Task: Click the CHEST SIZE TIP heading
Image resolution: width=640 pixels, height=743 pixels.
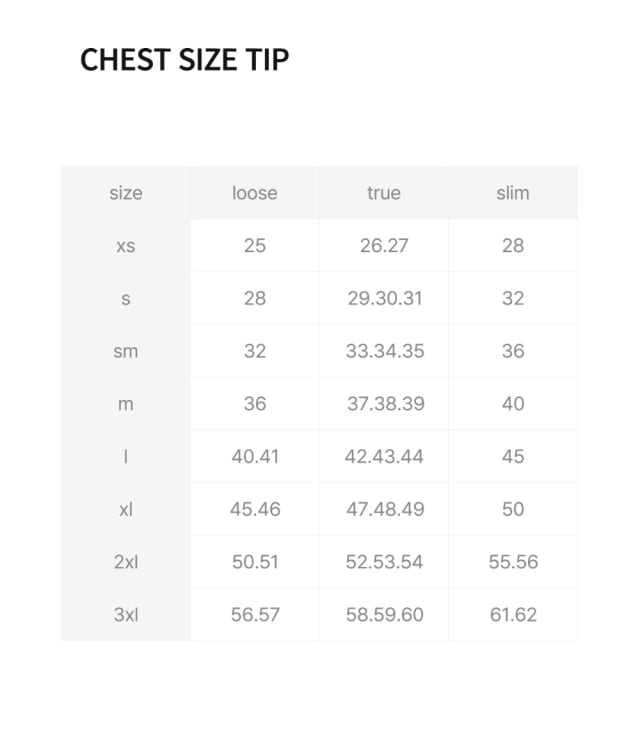Action: (x=184, y=60)
